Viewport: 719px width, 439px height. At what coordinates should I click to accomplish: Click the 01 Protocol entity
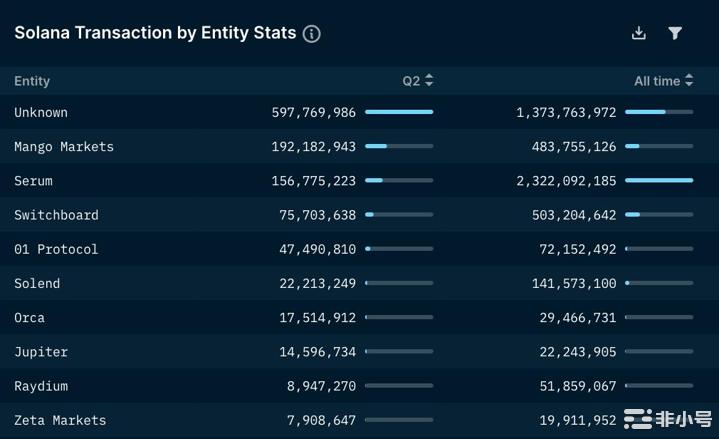(x=56, y=249)
